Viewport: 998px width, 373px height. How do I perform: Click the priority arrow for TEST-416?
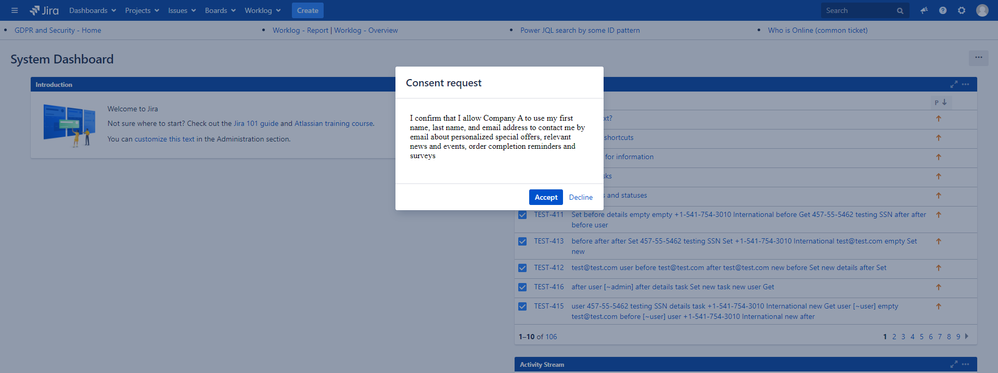click(x=938, y=287)
